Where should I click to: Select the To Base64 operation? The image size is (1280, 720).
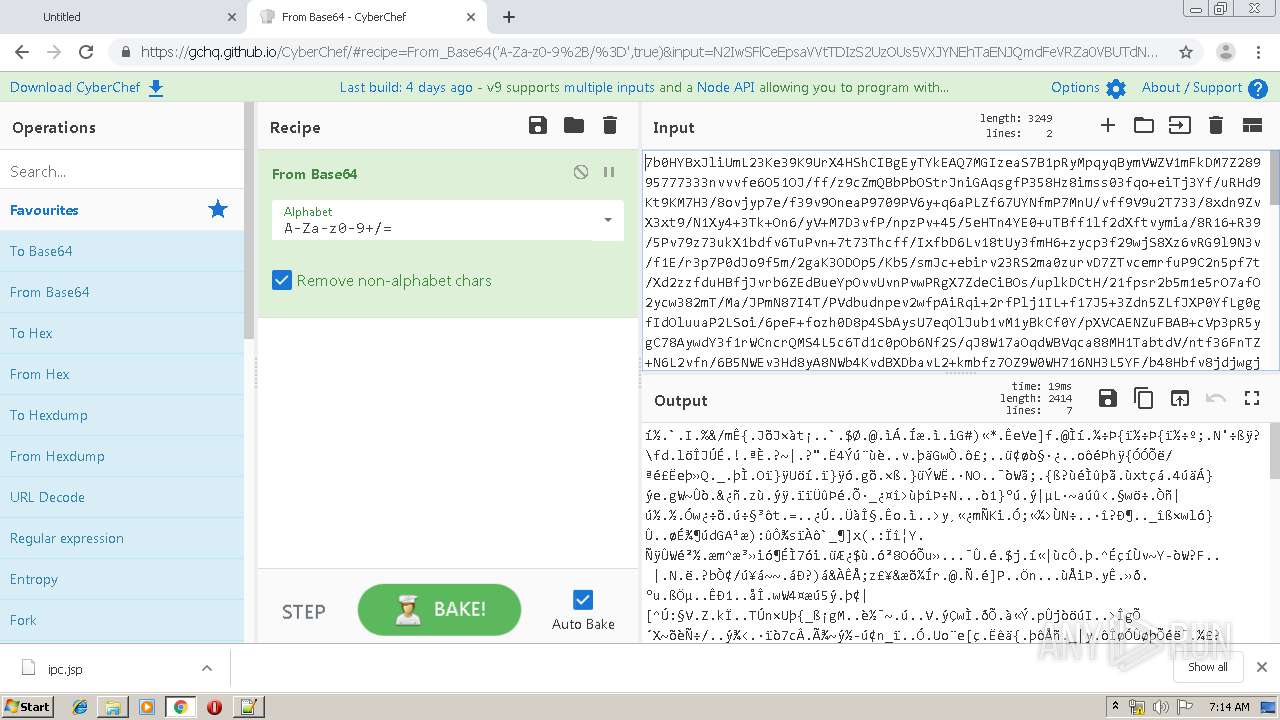tap(122, 251)
